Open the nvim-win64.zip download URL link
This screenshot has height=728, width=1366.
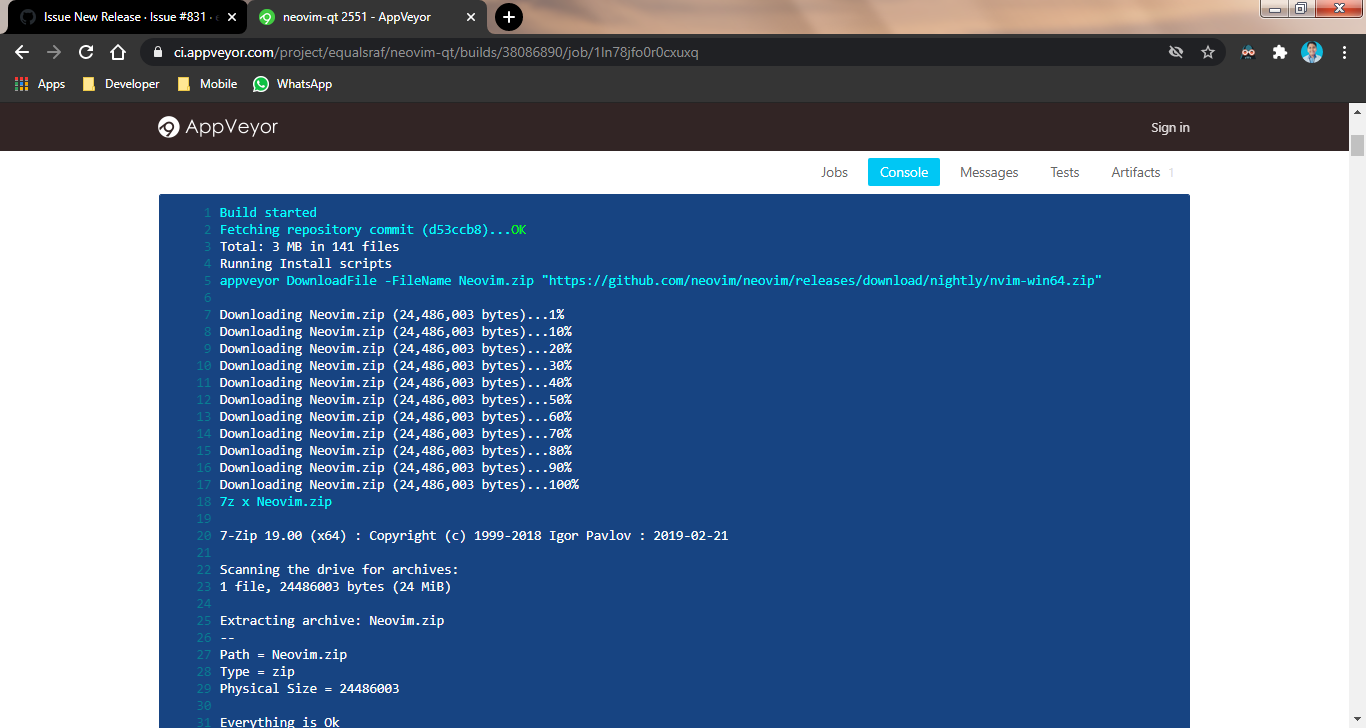pyautogui.click(x=820, y=280)
